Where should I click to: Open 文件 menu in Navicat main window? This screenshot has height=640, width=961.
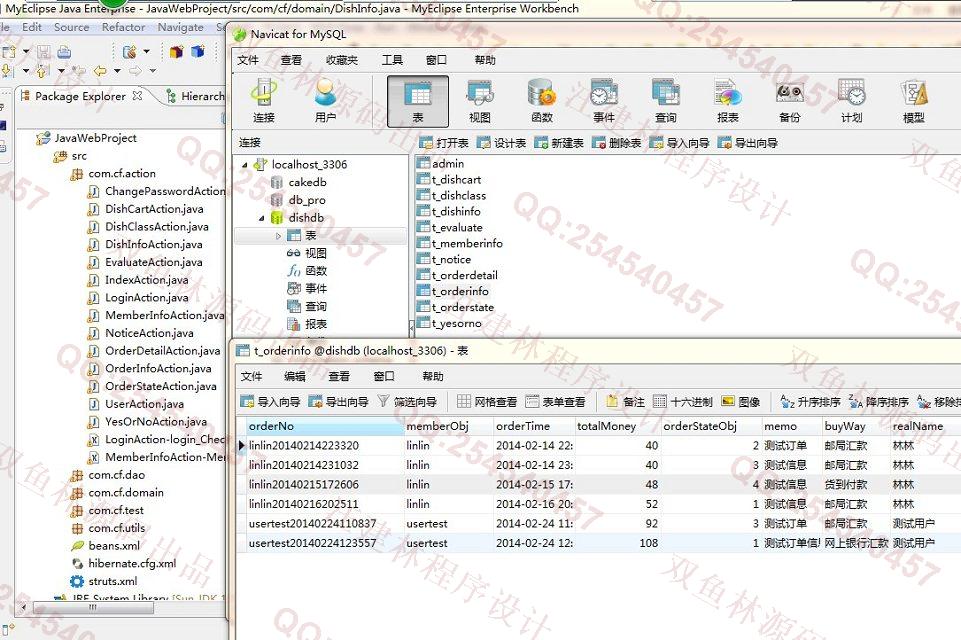click(248, 60)
